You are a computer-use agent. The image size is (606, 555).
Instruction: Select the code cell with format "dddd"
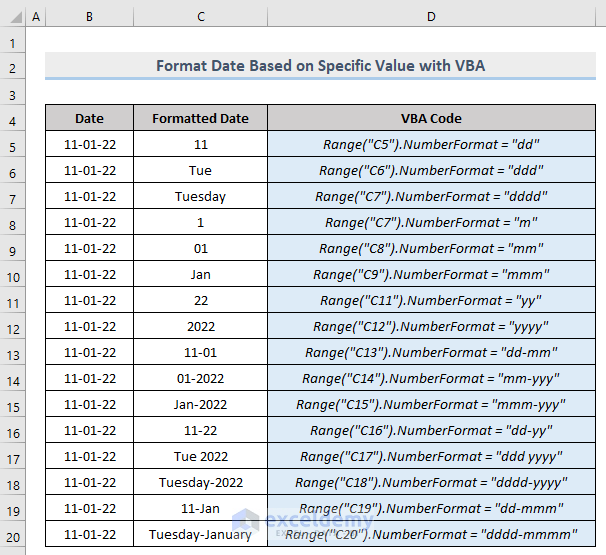[x=431, y=197]
